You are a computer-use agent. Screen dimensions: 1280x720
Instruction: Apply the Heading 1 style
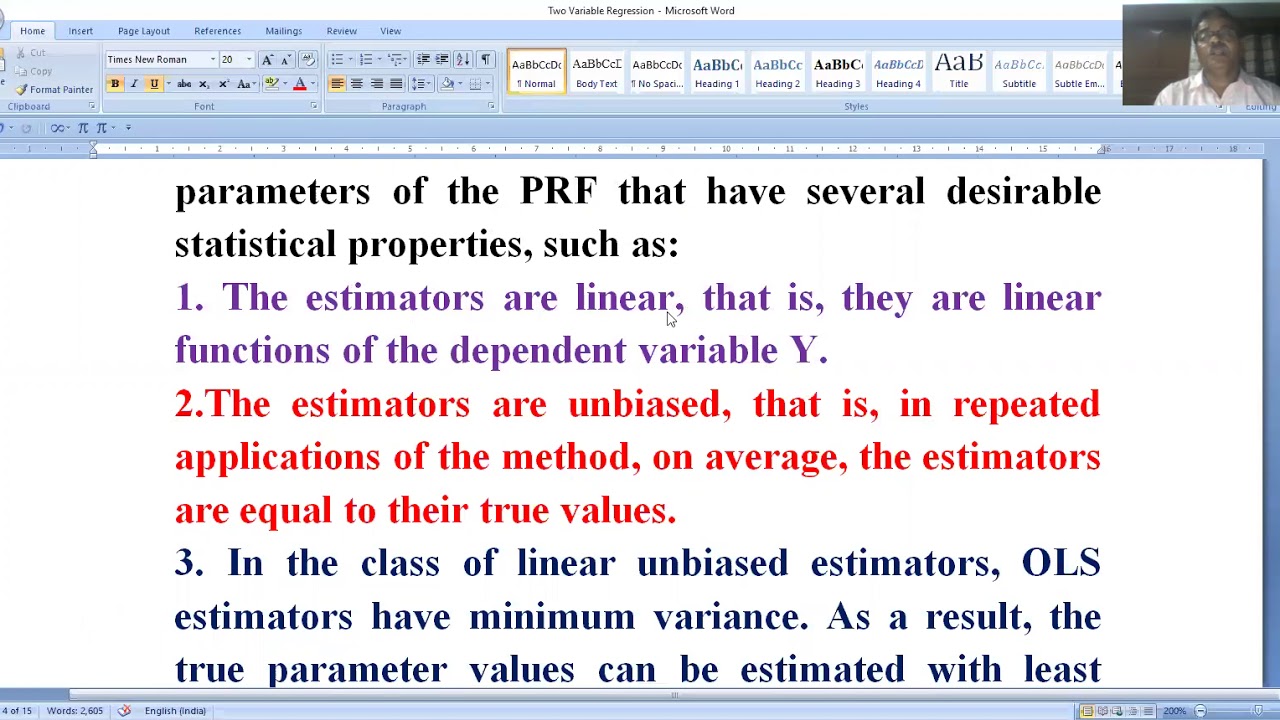(x=717, y=72)
